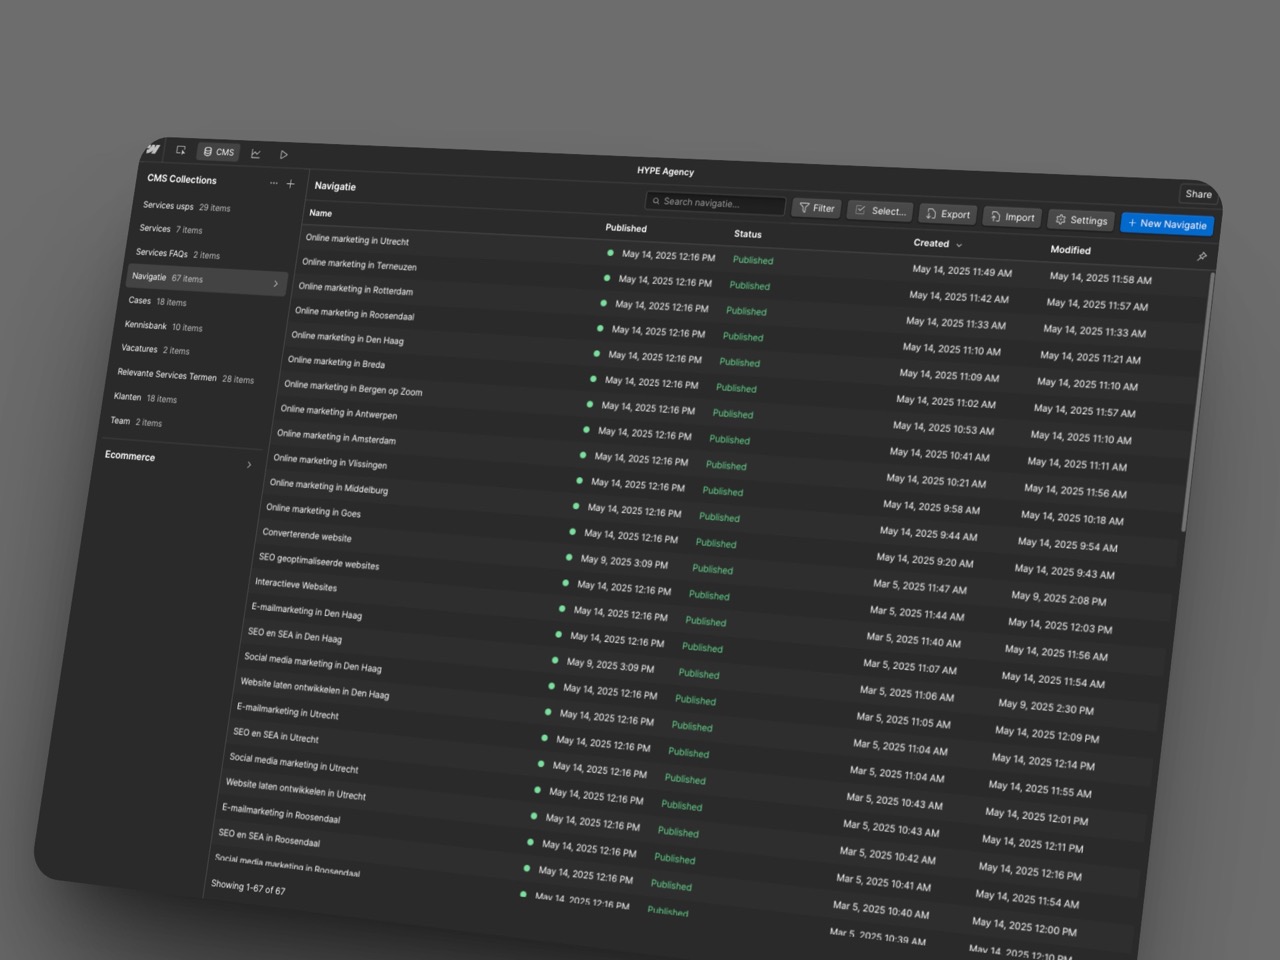The image size is (1280, 960).
Task: Open the Vacatures collection
Action: [155, 350]
